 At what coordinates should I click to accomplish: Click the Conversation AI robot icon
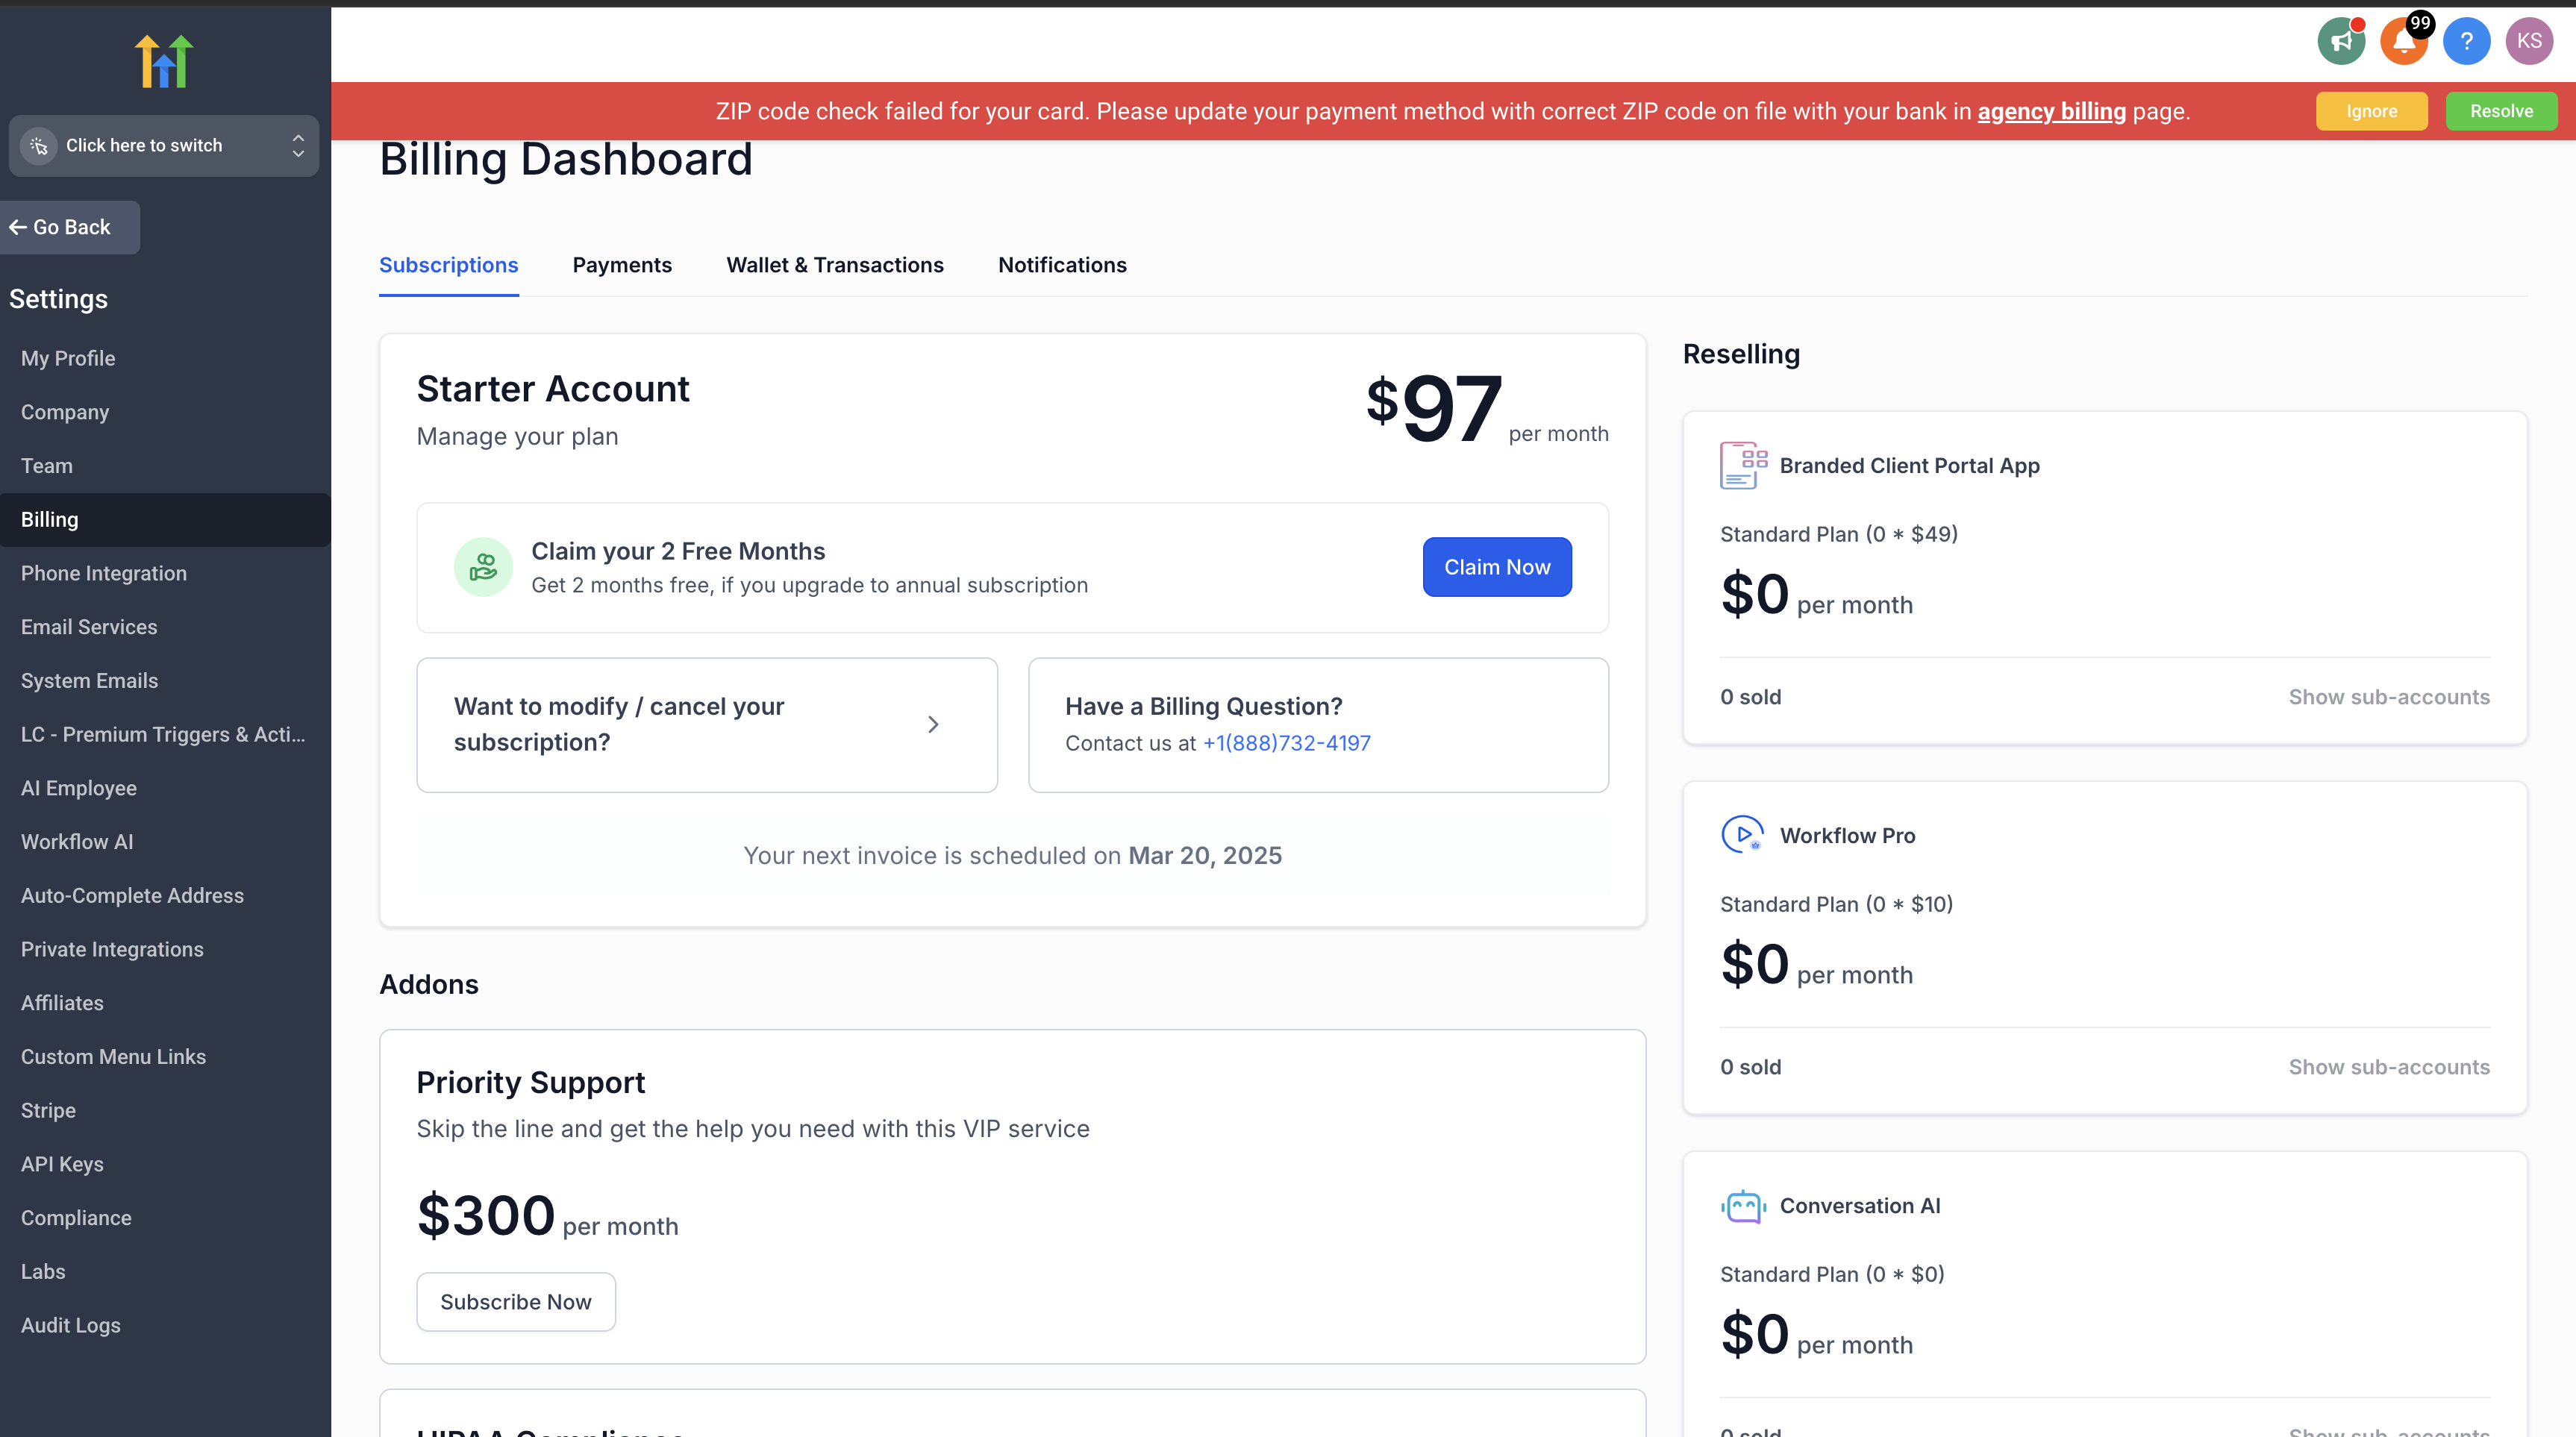click(x=1743, y=1206)
